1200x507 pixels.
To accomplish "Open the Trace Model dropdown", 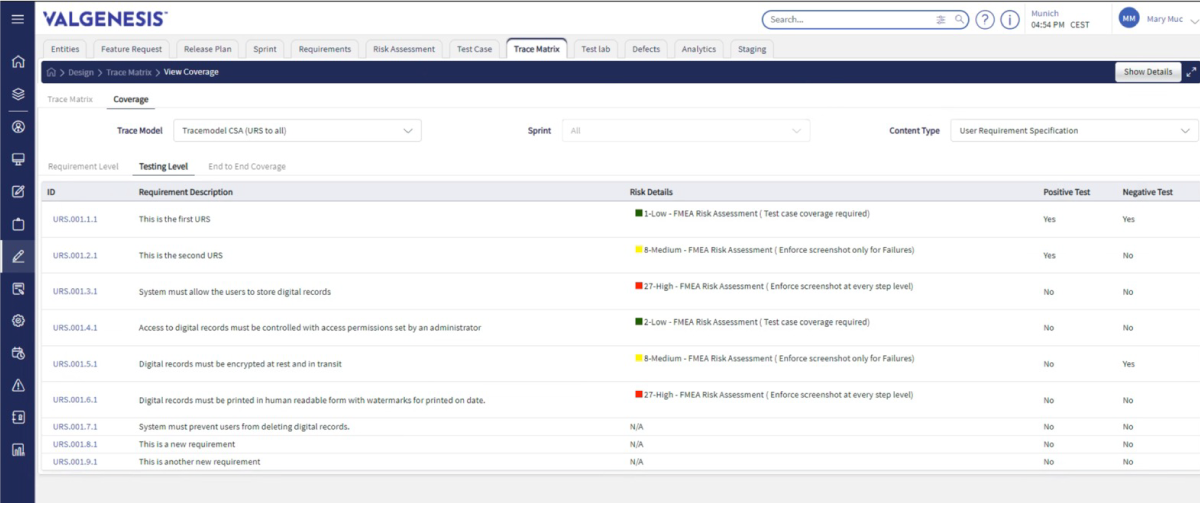I will click(x=297, y=131).
